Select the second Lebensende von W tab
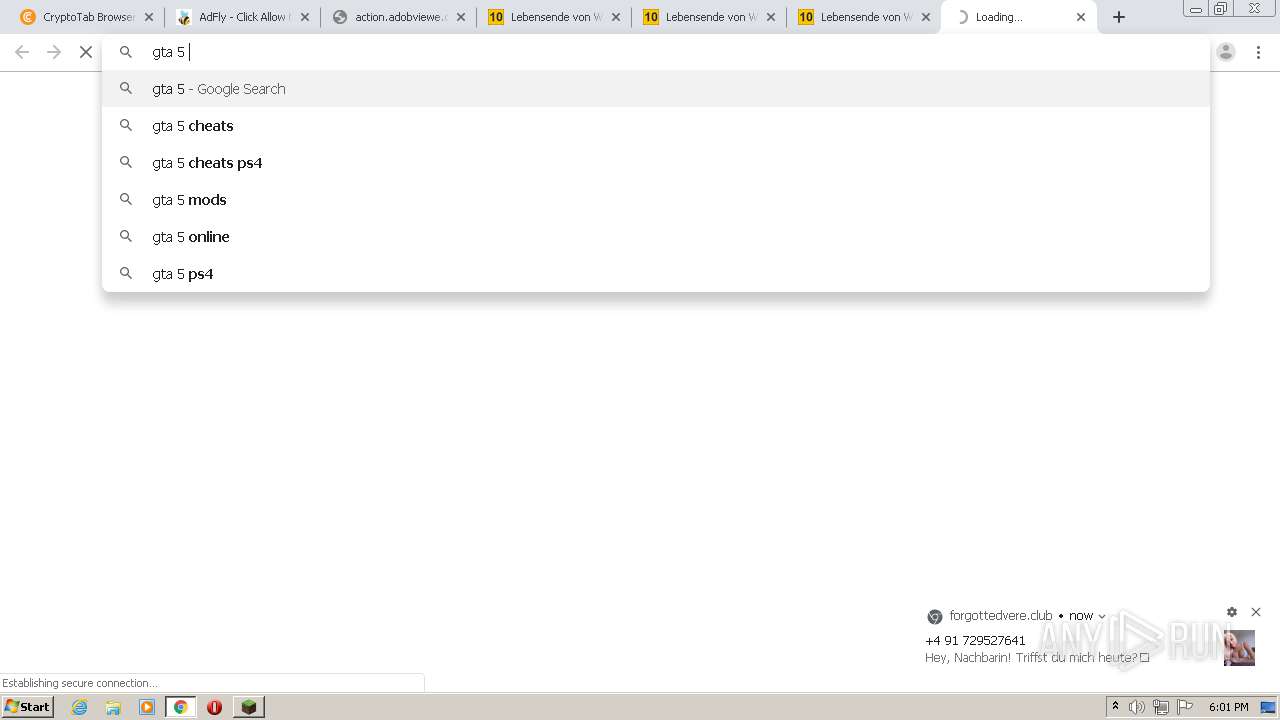 tap(708, 17)
